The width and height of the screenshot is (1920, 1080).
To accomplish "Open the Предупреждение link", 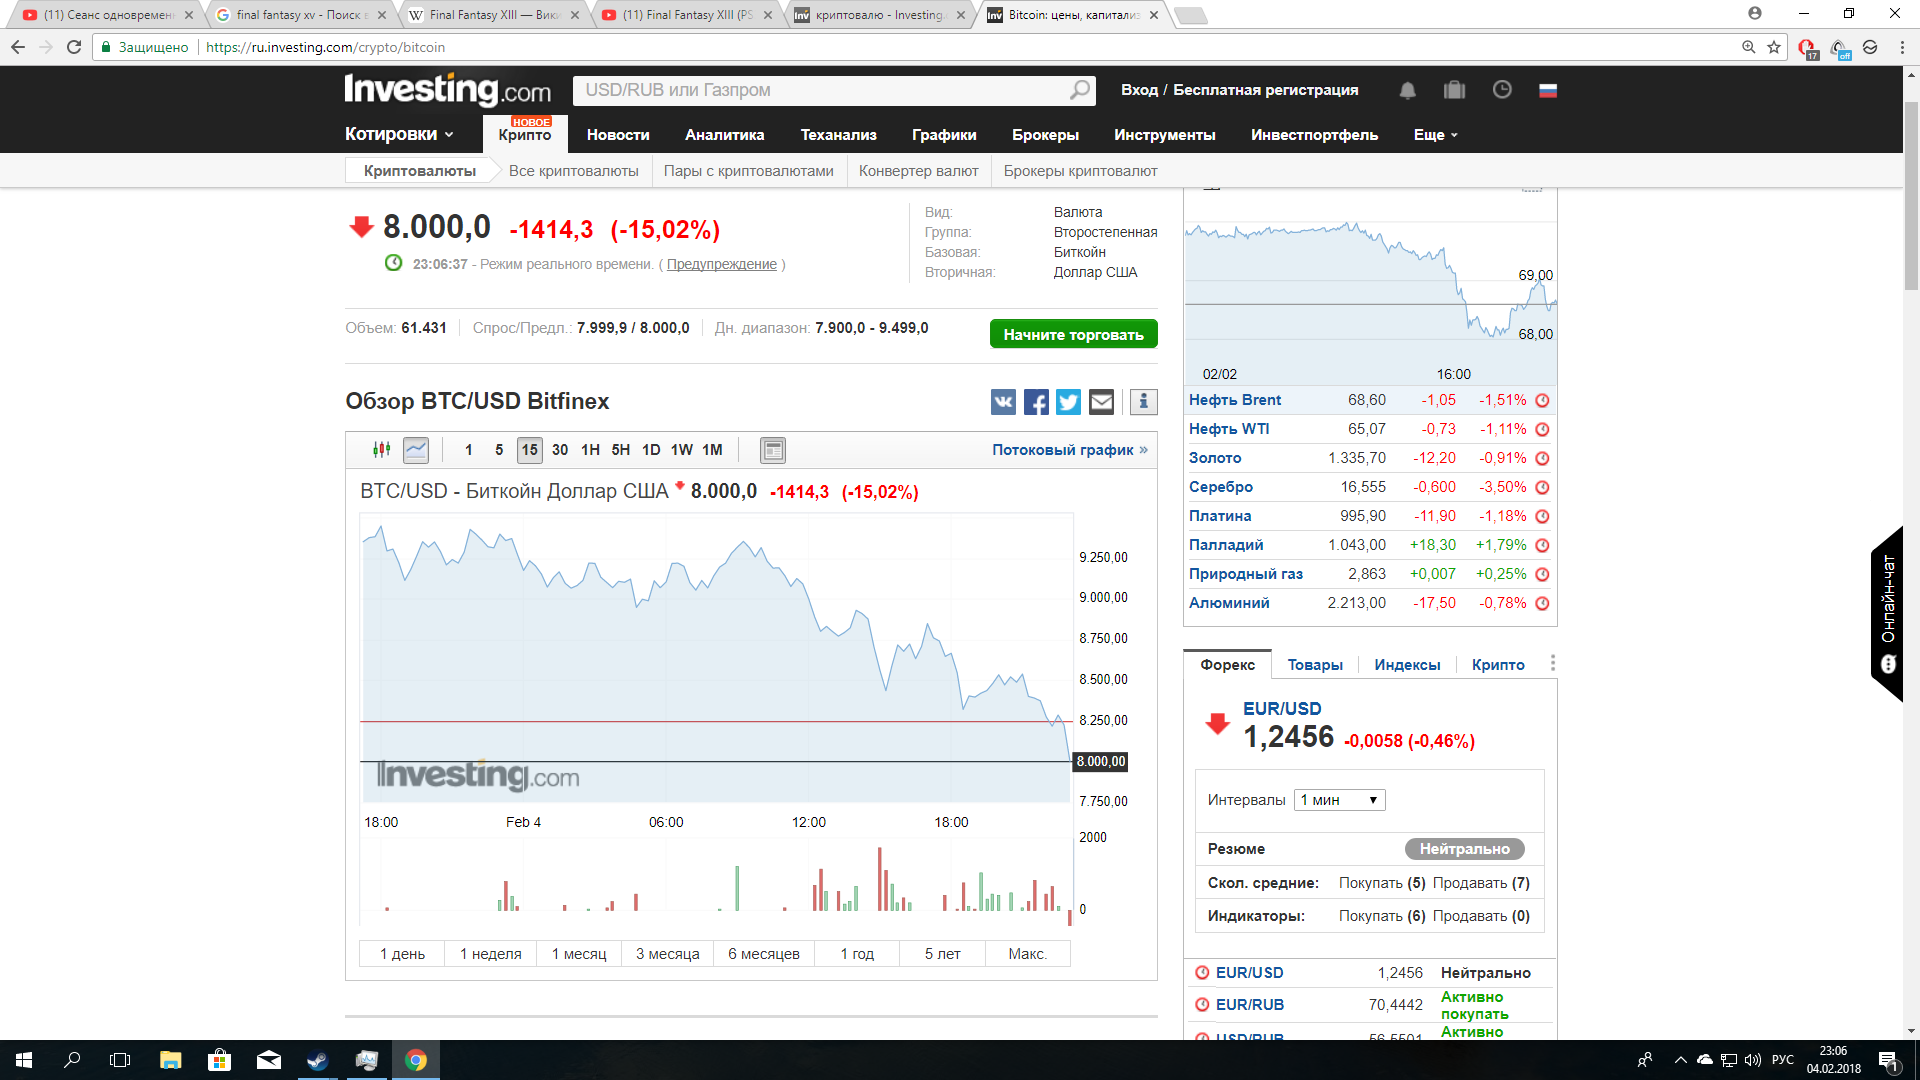I will click(x=722, y=264).
